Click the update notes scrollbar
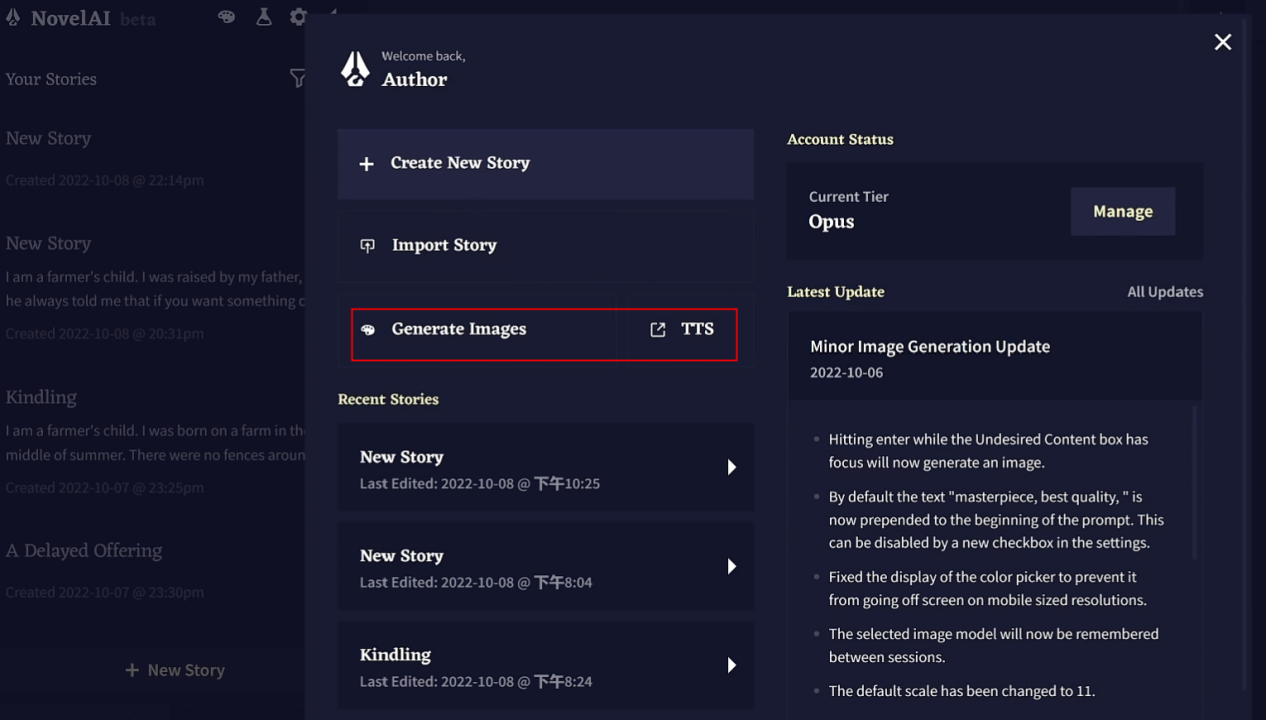 [1193, 482]
